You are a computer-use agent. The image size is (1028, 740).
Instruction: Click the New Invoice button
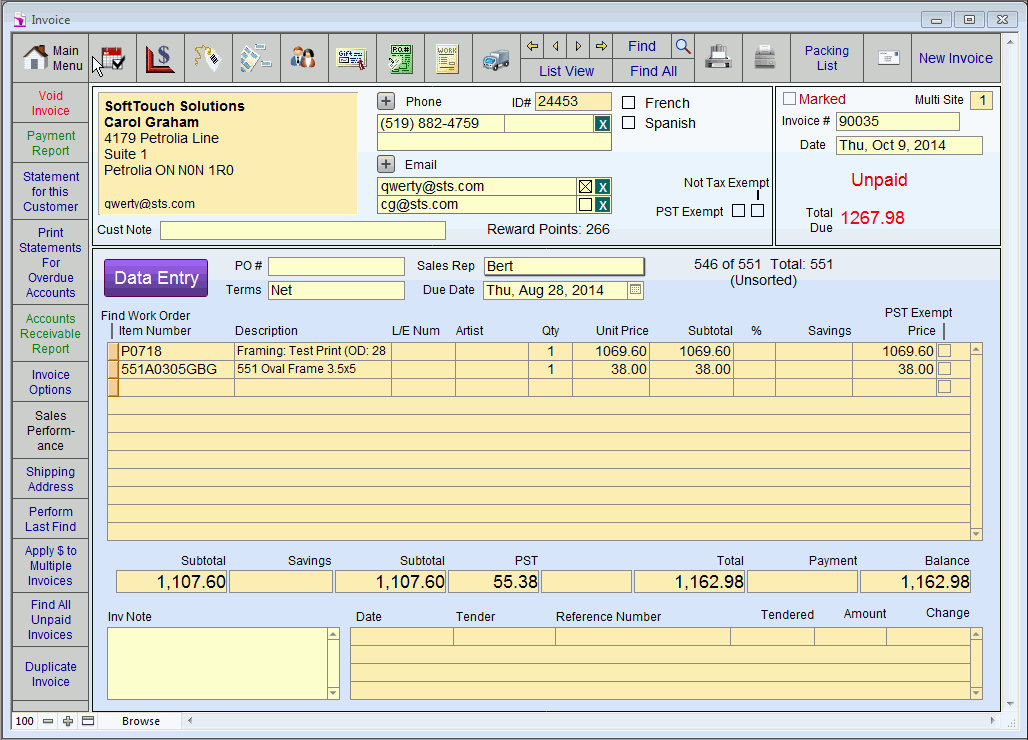pos(955,58)
